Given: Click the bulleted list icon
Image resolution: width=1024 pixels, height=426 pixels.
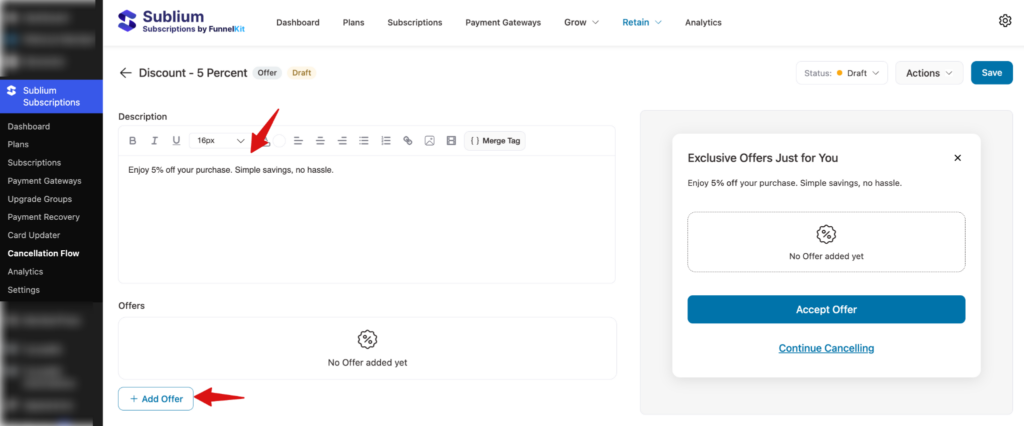Looking at the screenshot, I should pyautogui.click(x=364, y=141).
